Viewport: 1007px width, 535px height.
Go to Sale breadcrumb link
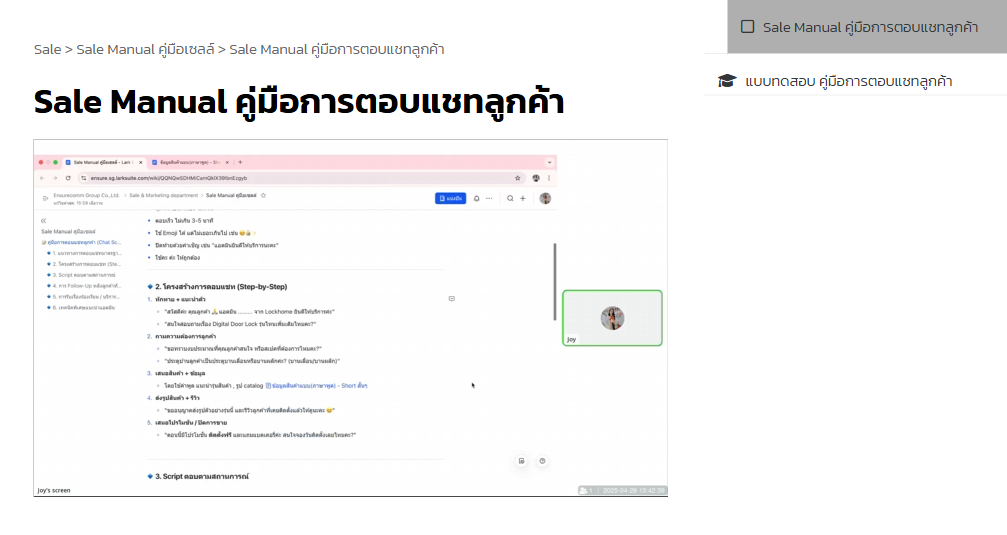point(47,49)
